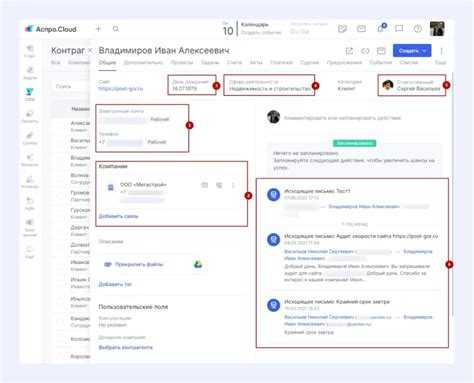474x383 pixels.
Task: Click the Добавить связь link
Action: click(x=118, y=216)
